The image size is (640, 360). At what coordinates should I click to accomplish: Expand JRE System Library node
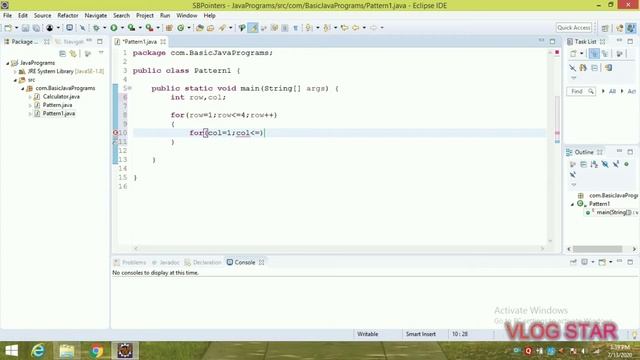click(15, 71)
